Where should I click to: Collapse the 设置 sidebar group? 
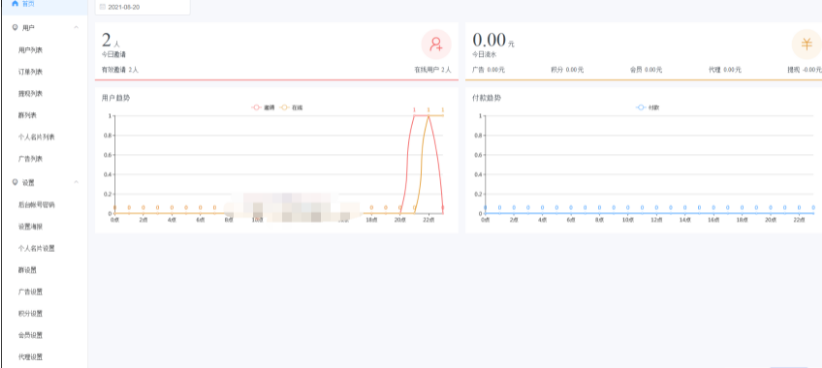(76, 182)
